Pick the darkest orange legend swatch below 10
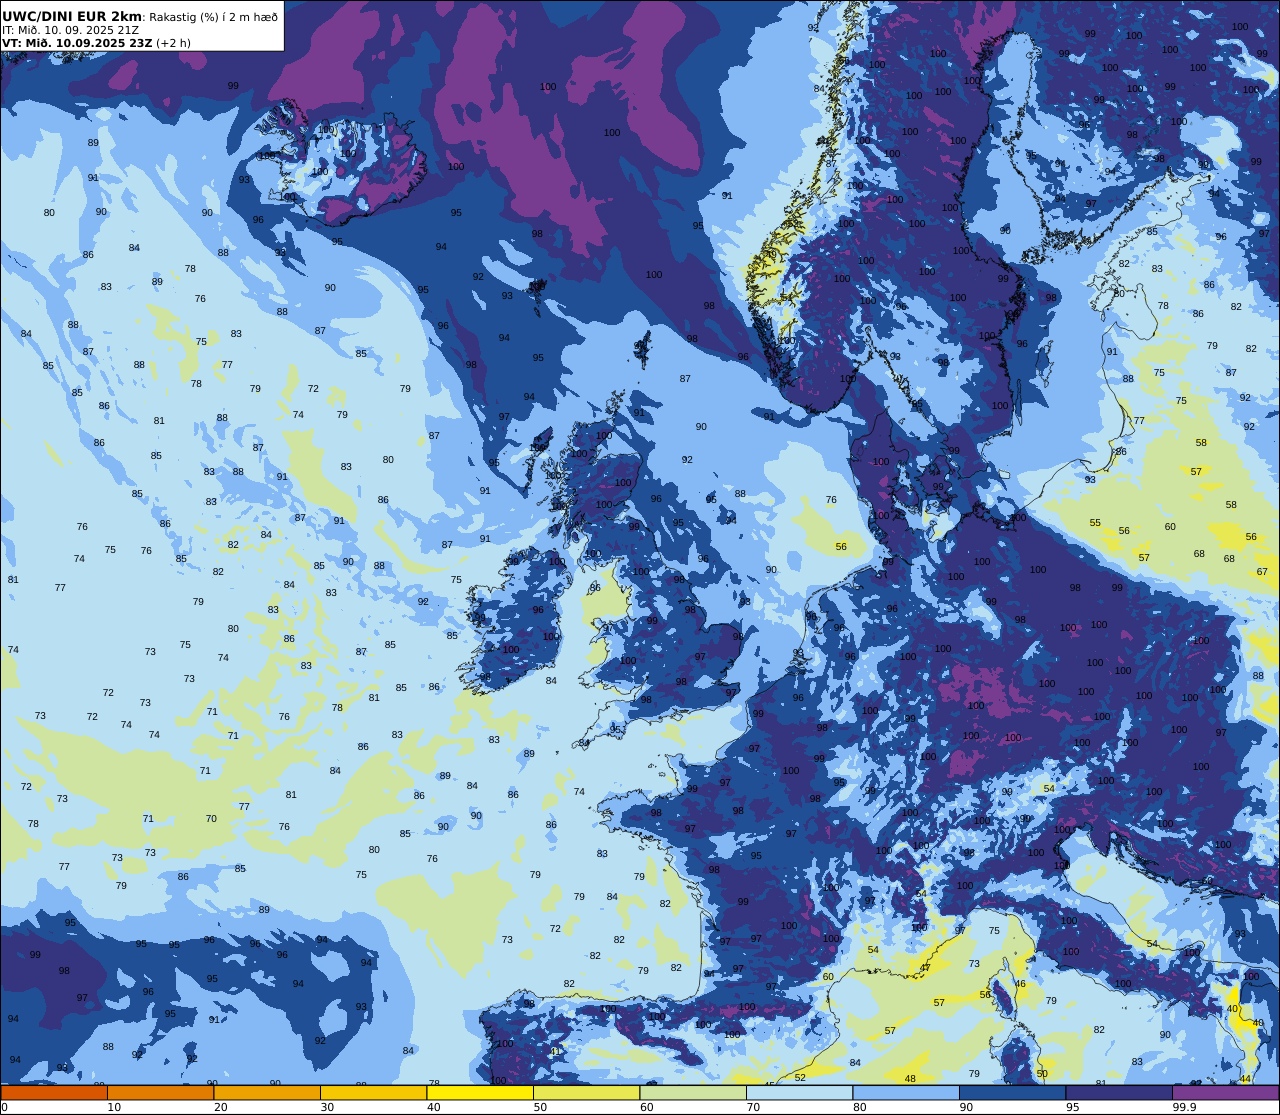The height and width of the screenshot is (1115, 1280). point(54,1092)
